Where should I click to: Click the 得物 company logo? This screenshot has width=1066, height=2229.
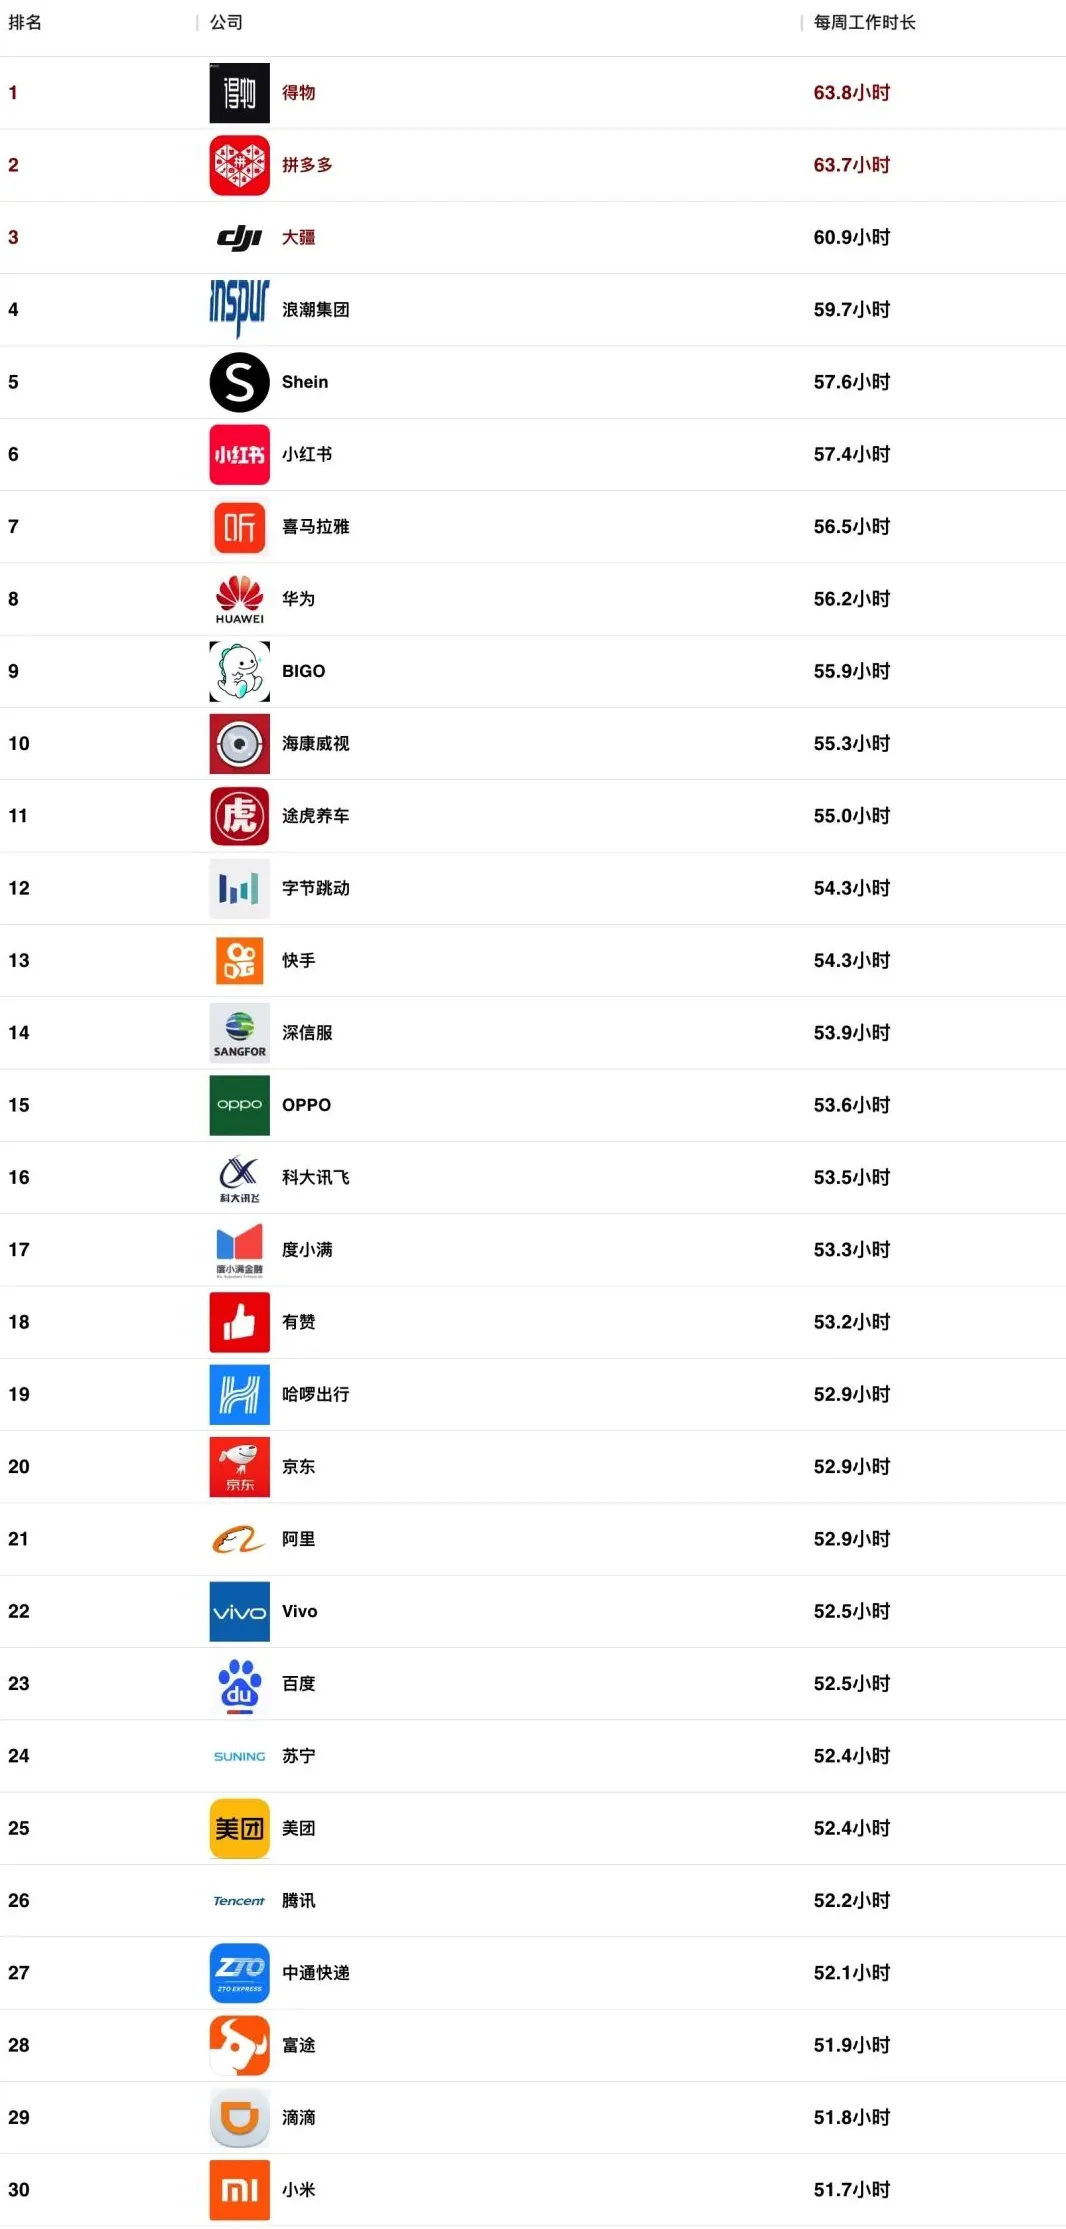[x=239, y=93]
